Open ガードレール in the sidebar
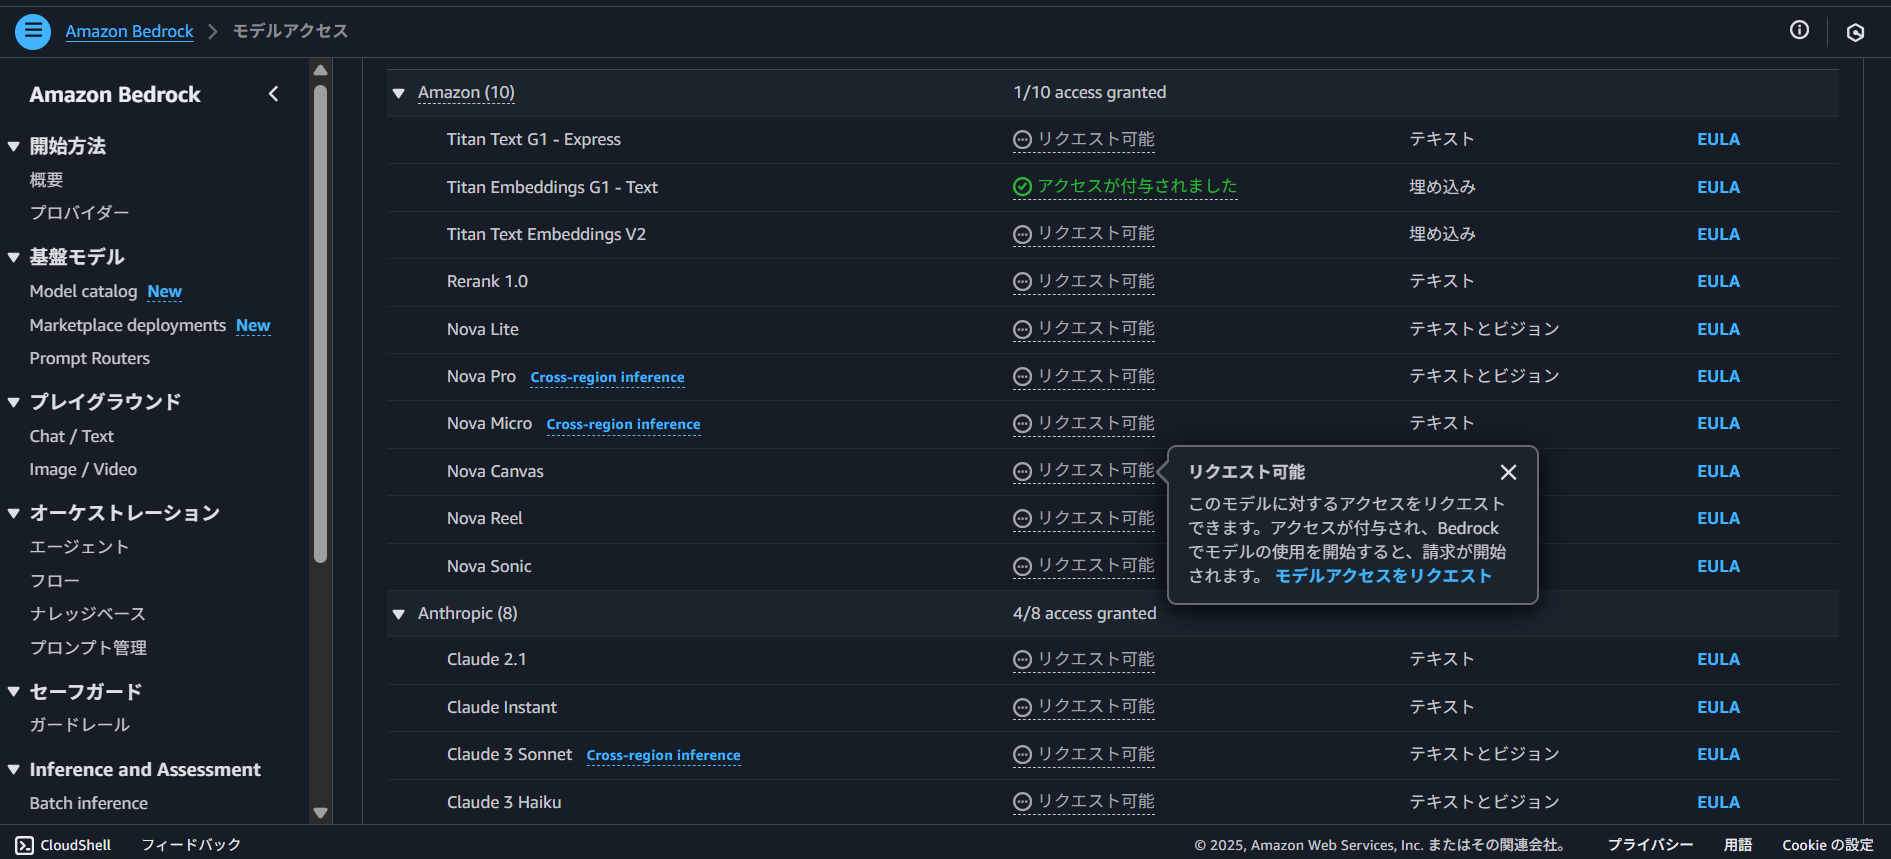The width and height of the screenshot is (1891, 859). [79, 725]
